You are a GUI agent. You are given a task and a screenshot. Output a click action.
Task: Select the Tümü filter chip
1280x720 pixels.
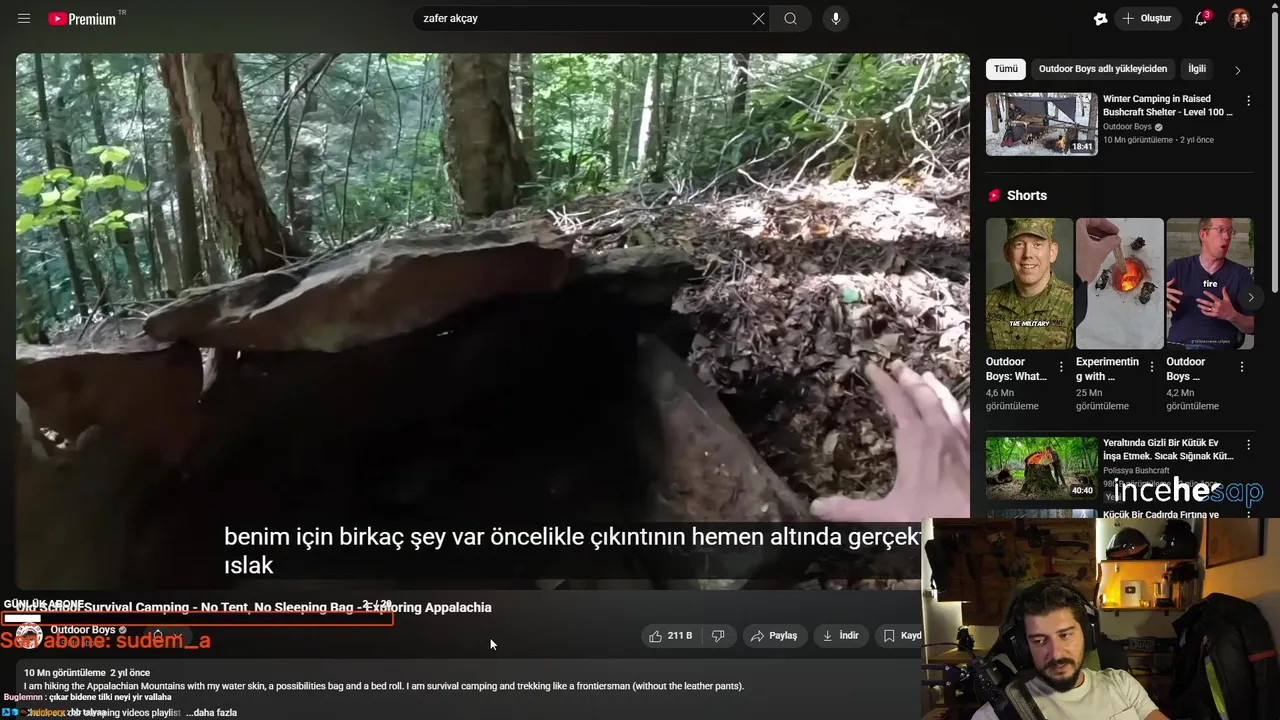[x=1005, y=69]
